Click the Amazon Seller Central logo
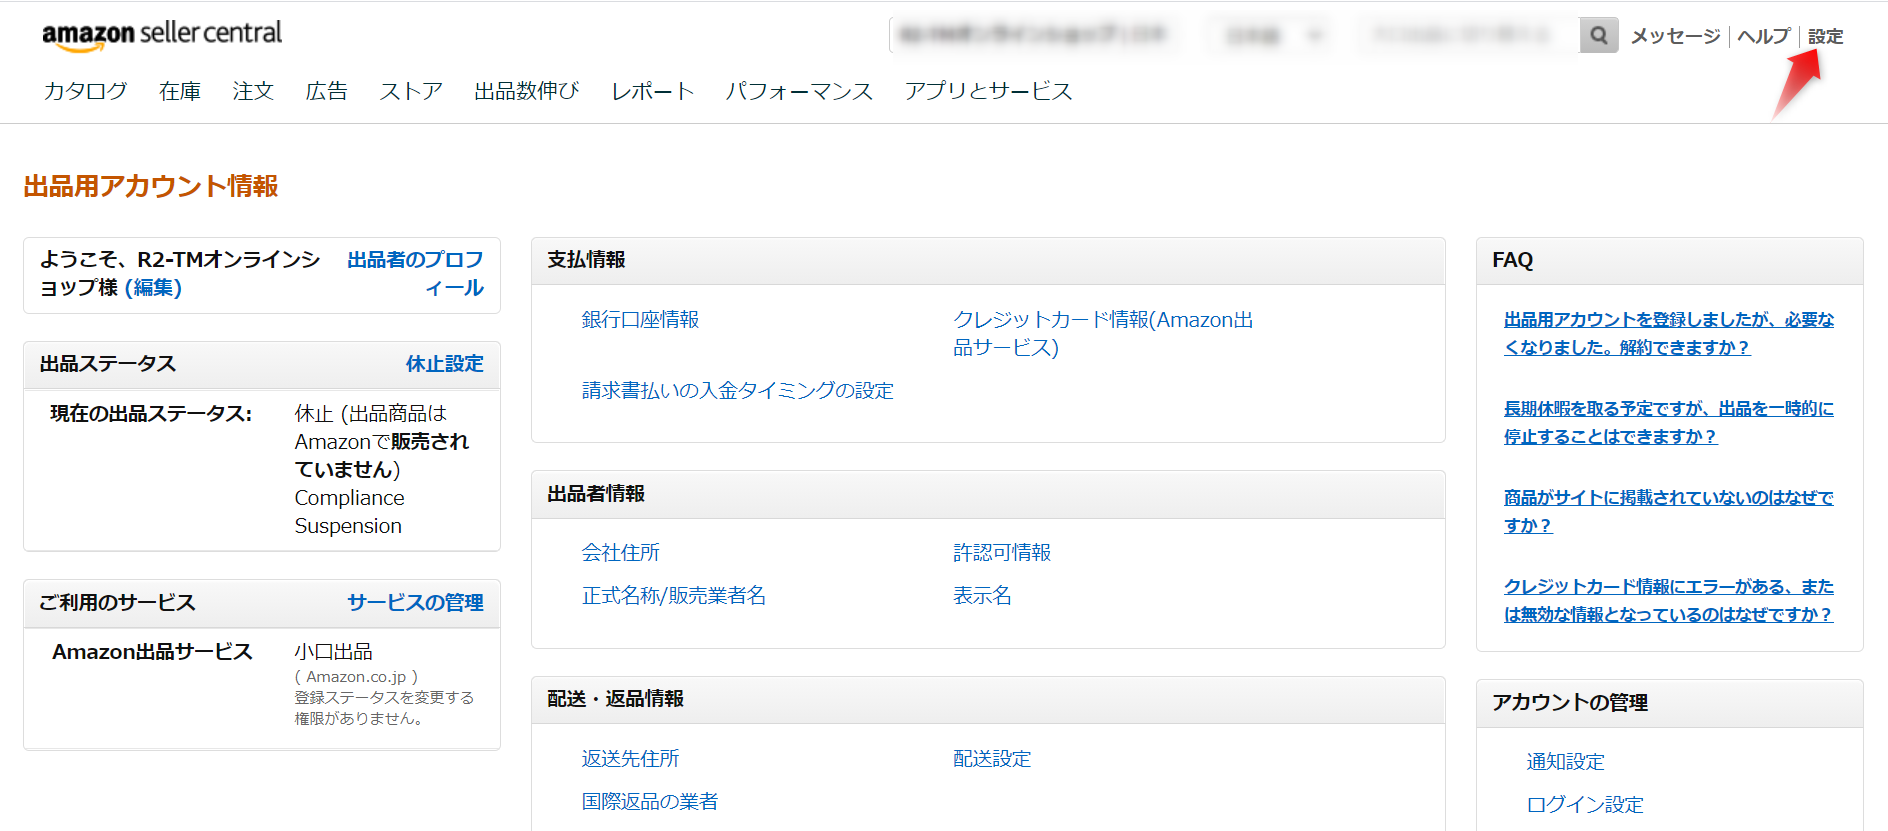 point(162,34)
